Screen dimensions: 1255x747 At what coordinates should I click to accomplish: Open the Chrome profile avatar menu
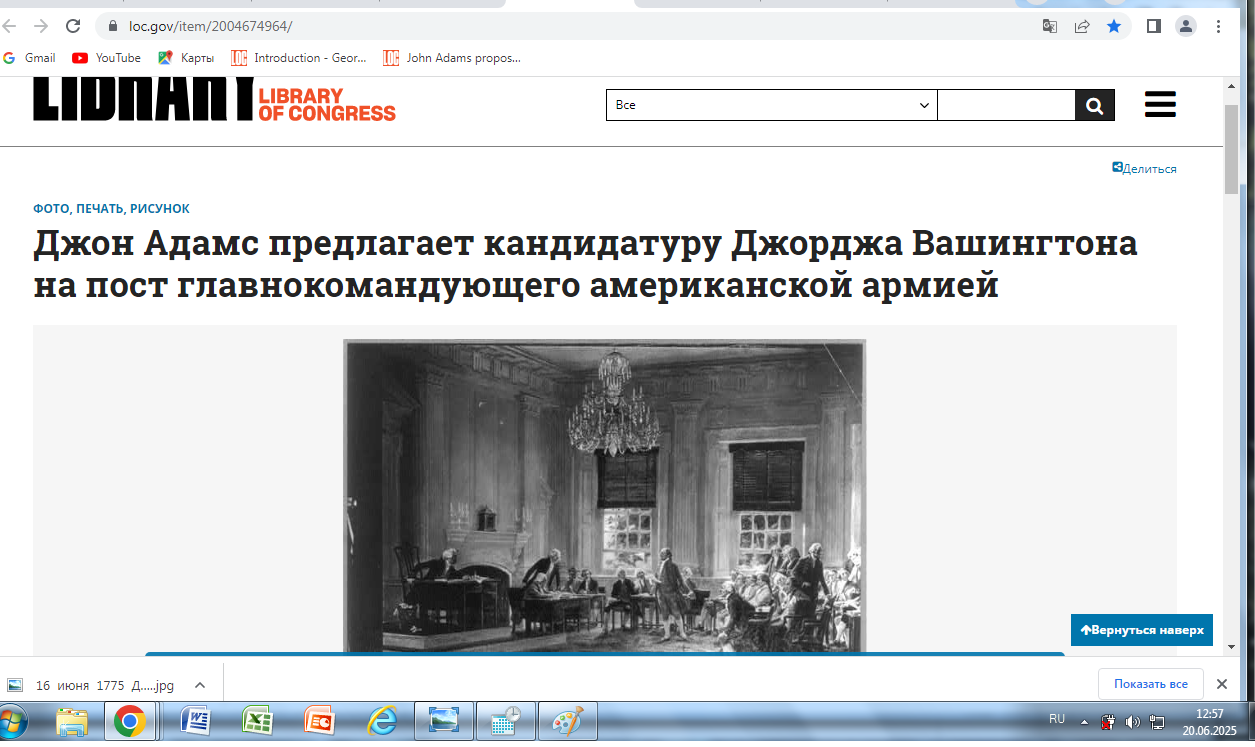coord(1185,26)
